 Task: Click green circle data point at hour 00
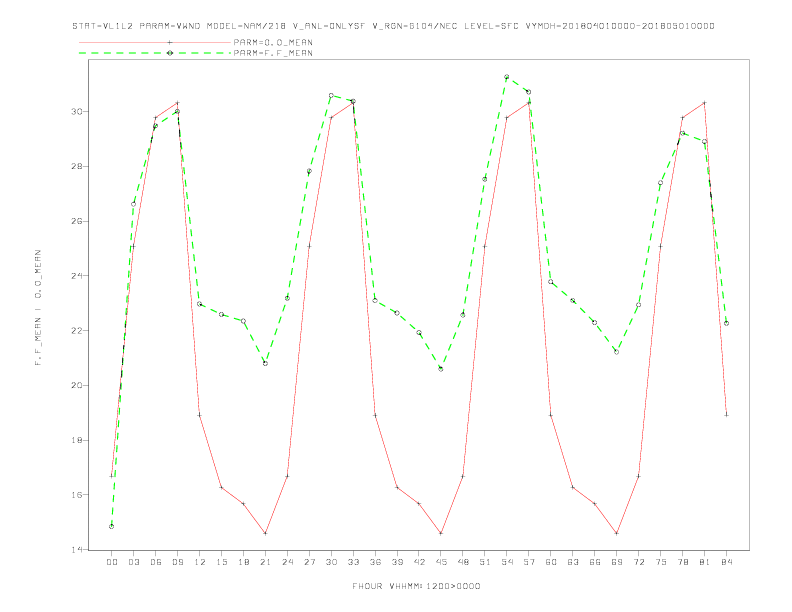(x=112, y=526)
